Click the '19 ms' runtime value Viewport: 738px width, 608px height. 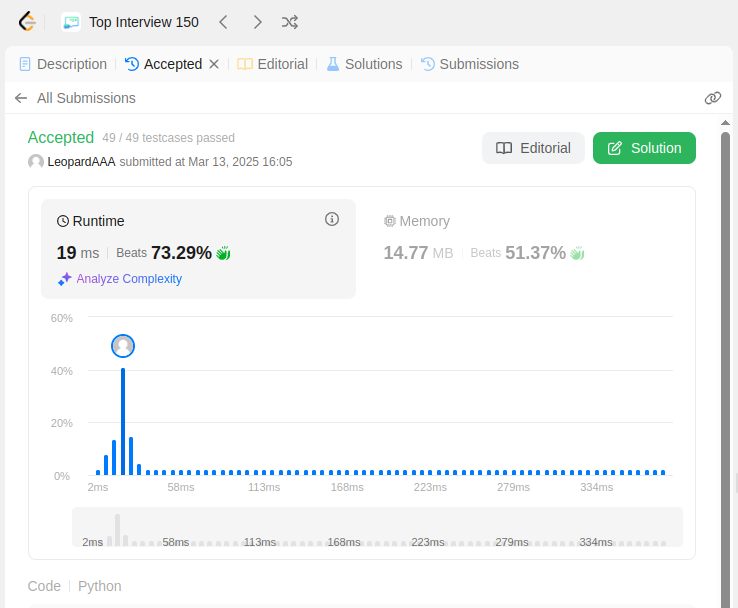[78, 253]
